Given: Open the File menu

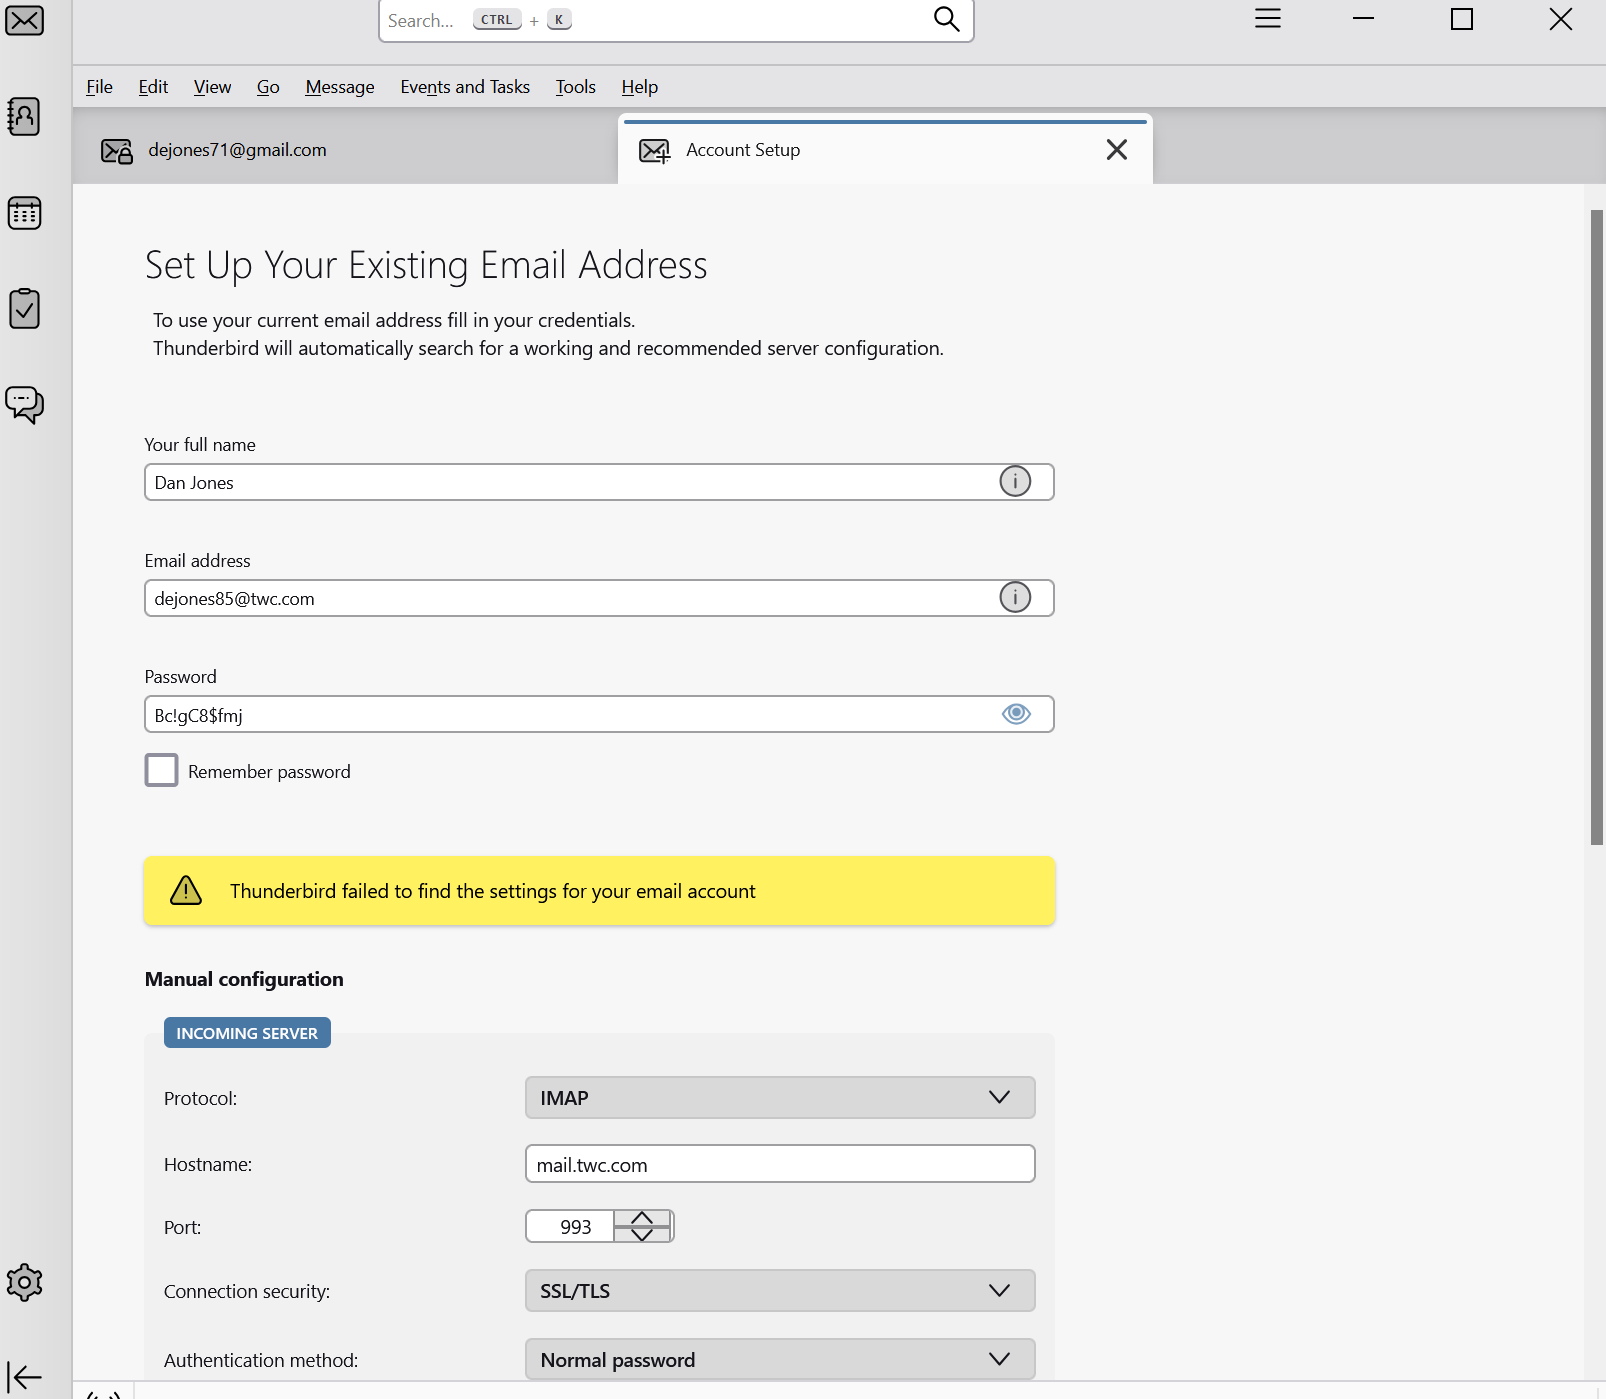Looking at the screenshot, I should [99, 87].
